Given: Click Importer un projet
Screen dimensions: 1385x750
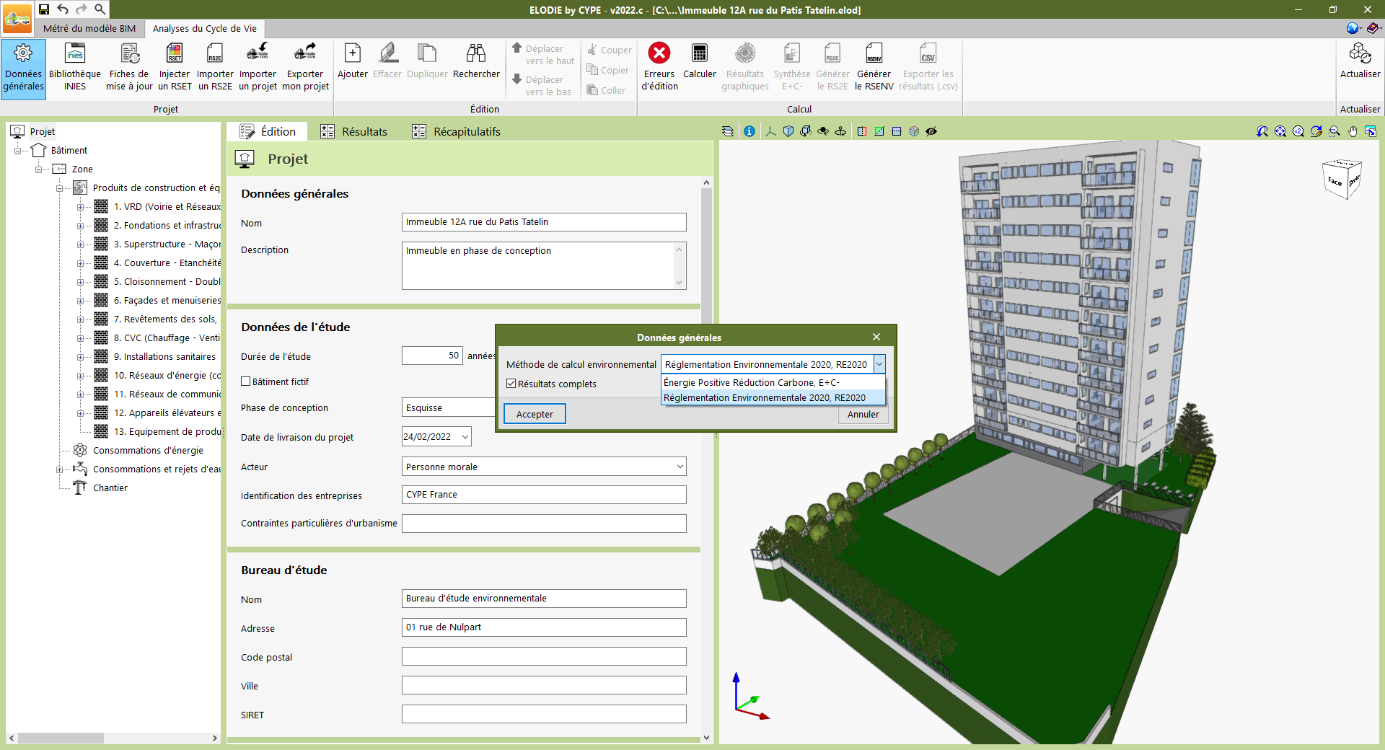Looking at the screenshot, I should tap(258, 68).
